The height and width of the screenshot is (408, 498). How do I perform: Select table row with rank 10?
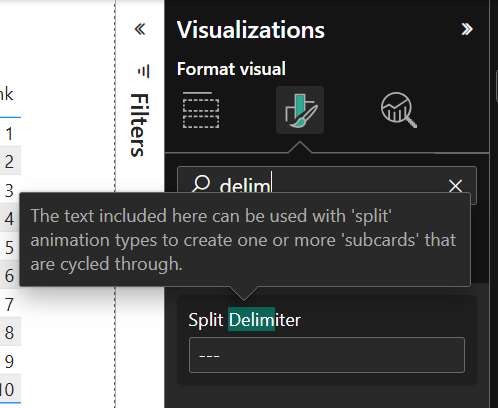pos(10,389)
